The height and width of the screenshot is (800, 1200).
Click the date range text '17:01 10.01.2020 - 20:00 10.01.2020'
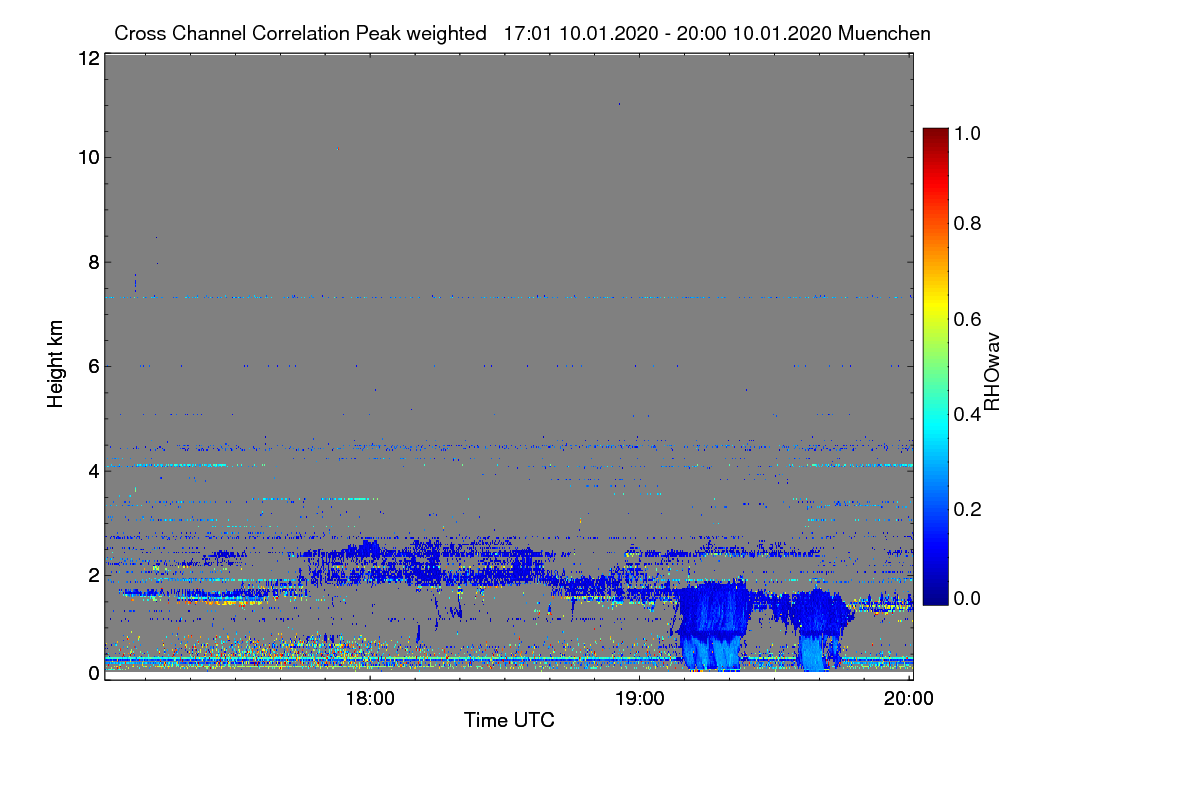click(x=668, y=33)
